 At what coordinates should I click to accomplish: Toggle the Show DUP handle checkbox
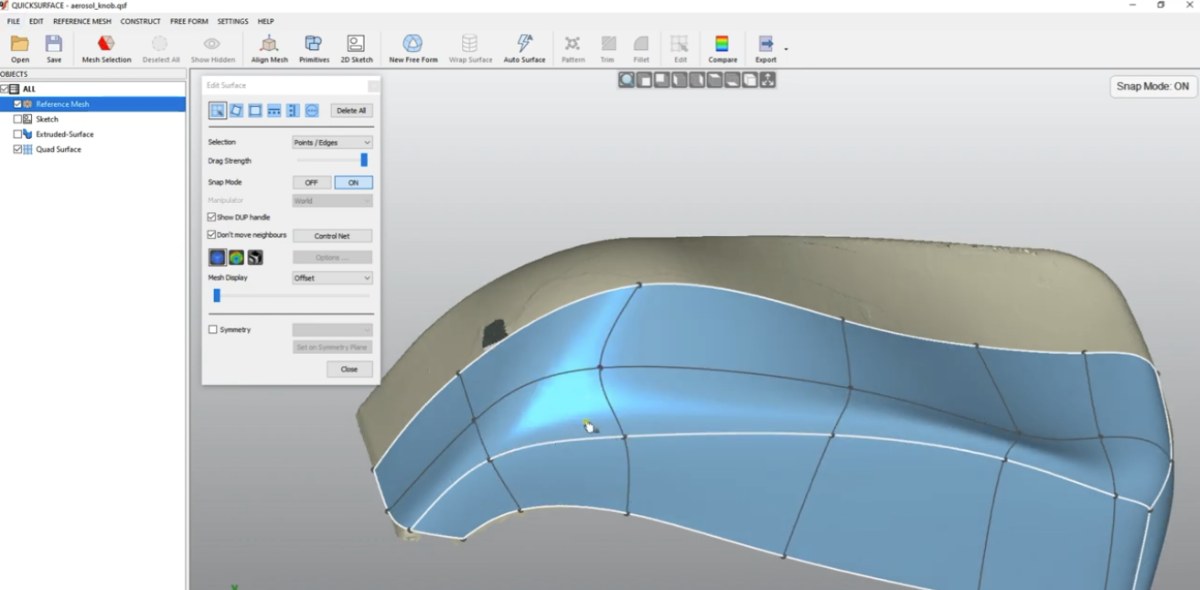pyautogui.click(x=212, y=217)
